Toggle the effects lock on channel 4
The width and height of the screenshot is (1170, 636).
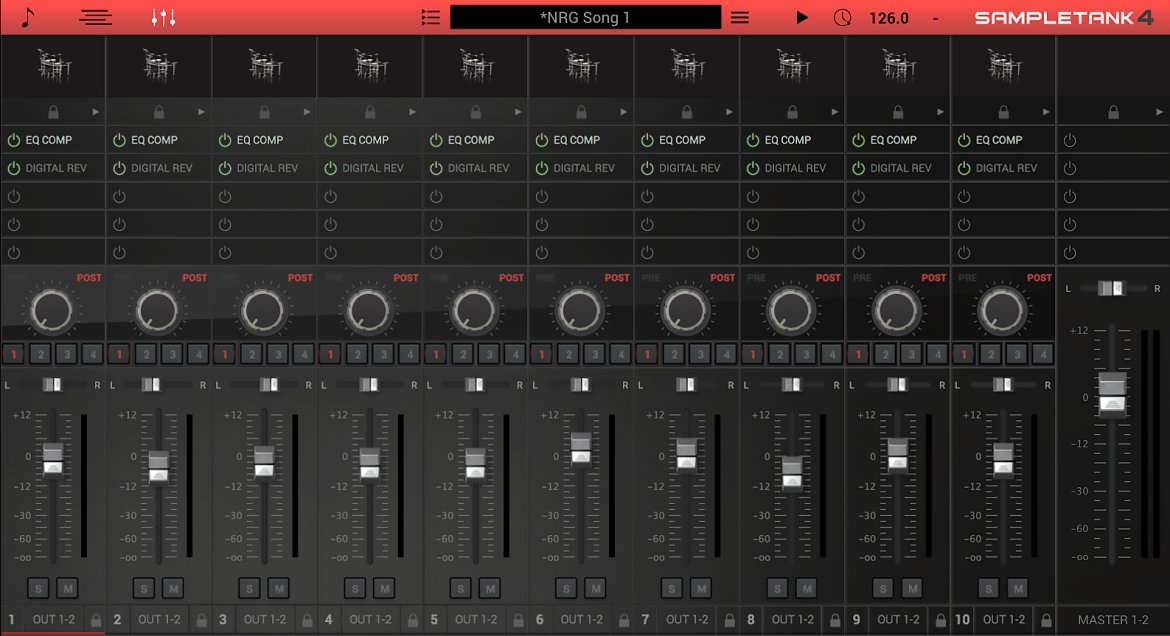[x=370, y=112]
